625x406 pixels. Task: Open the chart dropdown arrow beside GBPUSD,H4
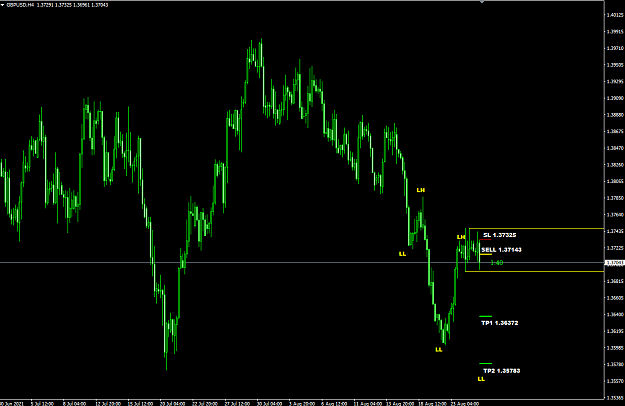click(2, 5)
